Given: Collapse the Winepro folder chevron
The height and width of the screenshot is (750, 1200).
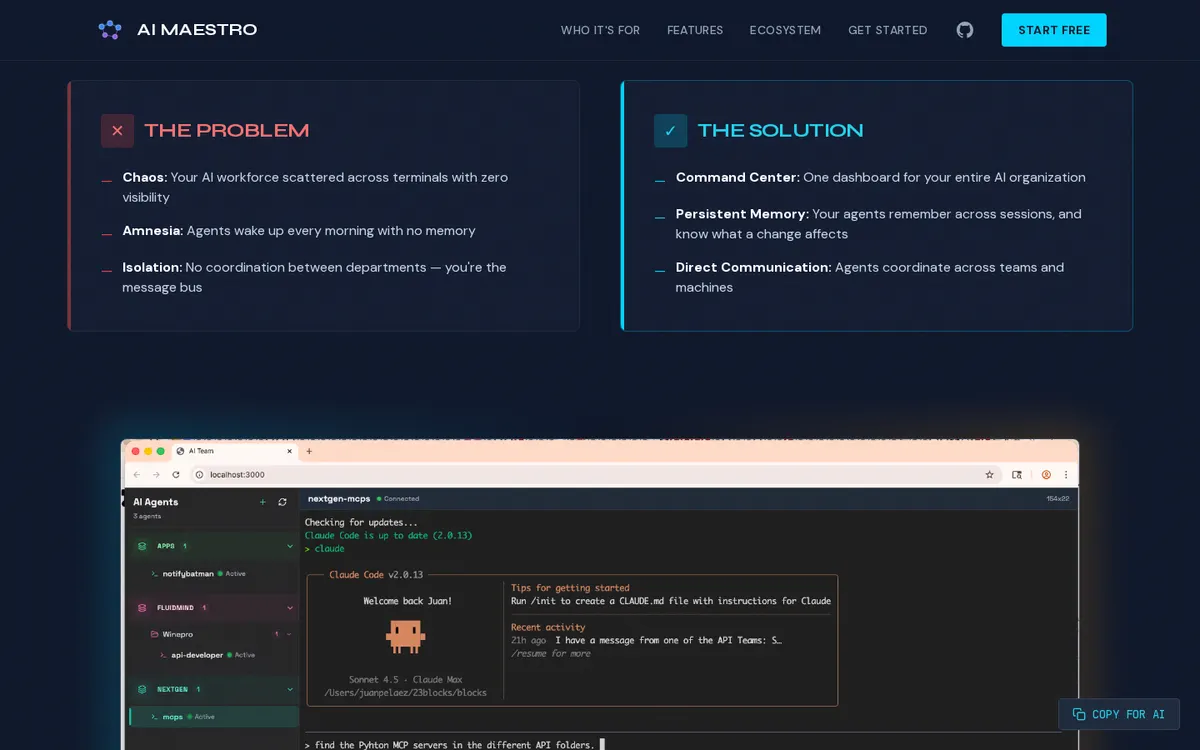Looking at the screenshot, I should coord(289,634).
